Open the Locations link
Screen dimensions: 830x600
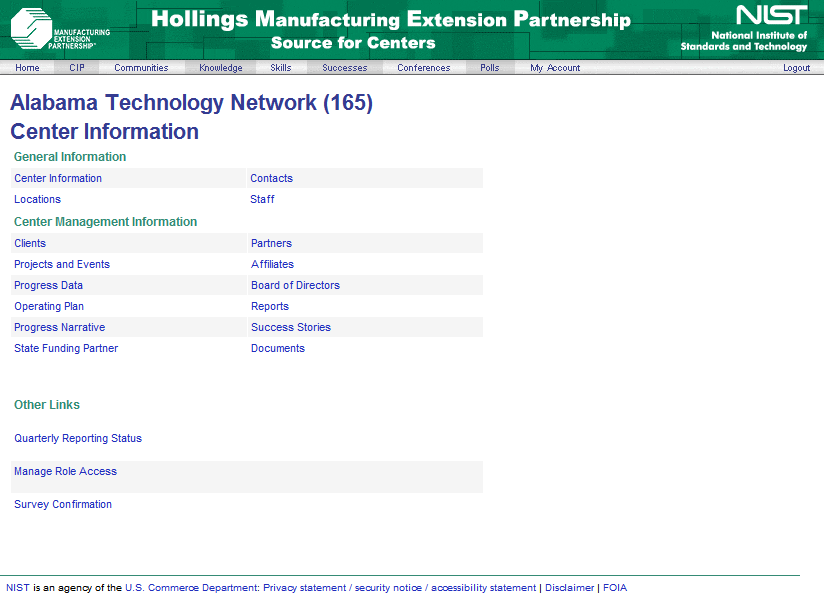[37, 200]
